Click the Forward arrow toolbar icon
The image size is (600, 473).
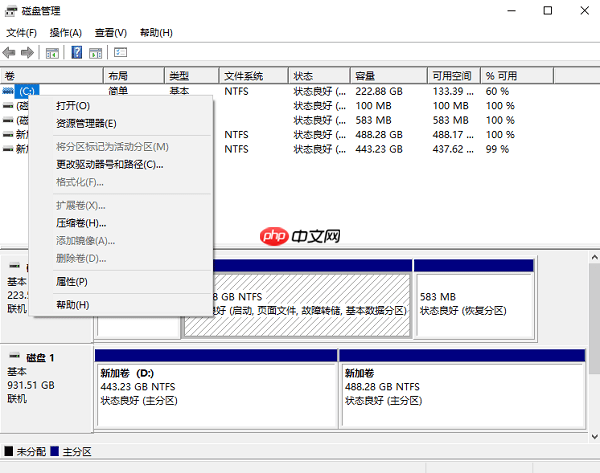click(x=27, y=52)
